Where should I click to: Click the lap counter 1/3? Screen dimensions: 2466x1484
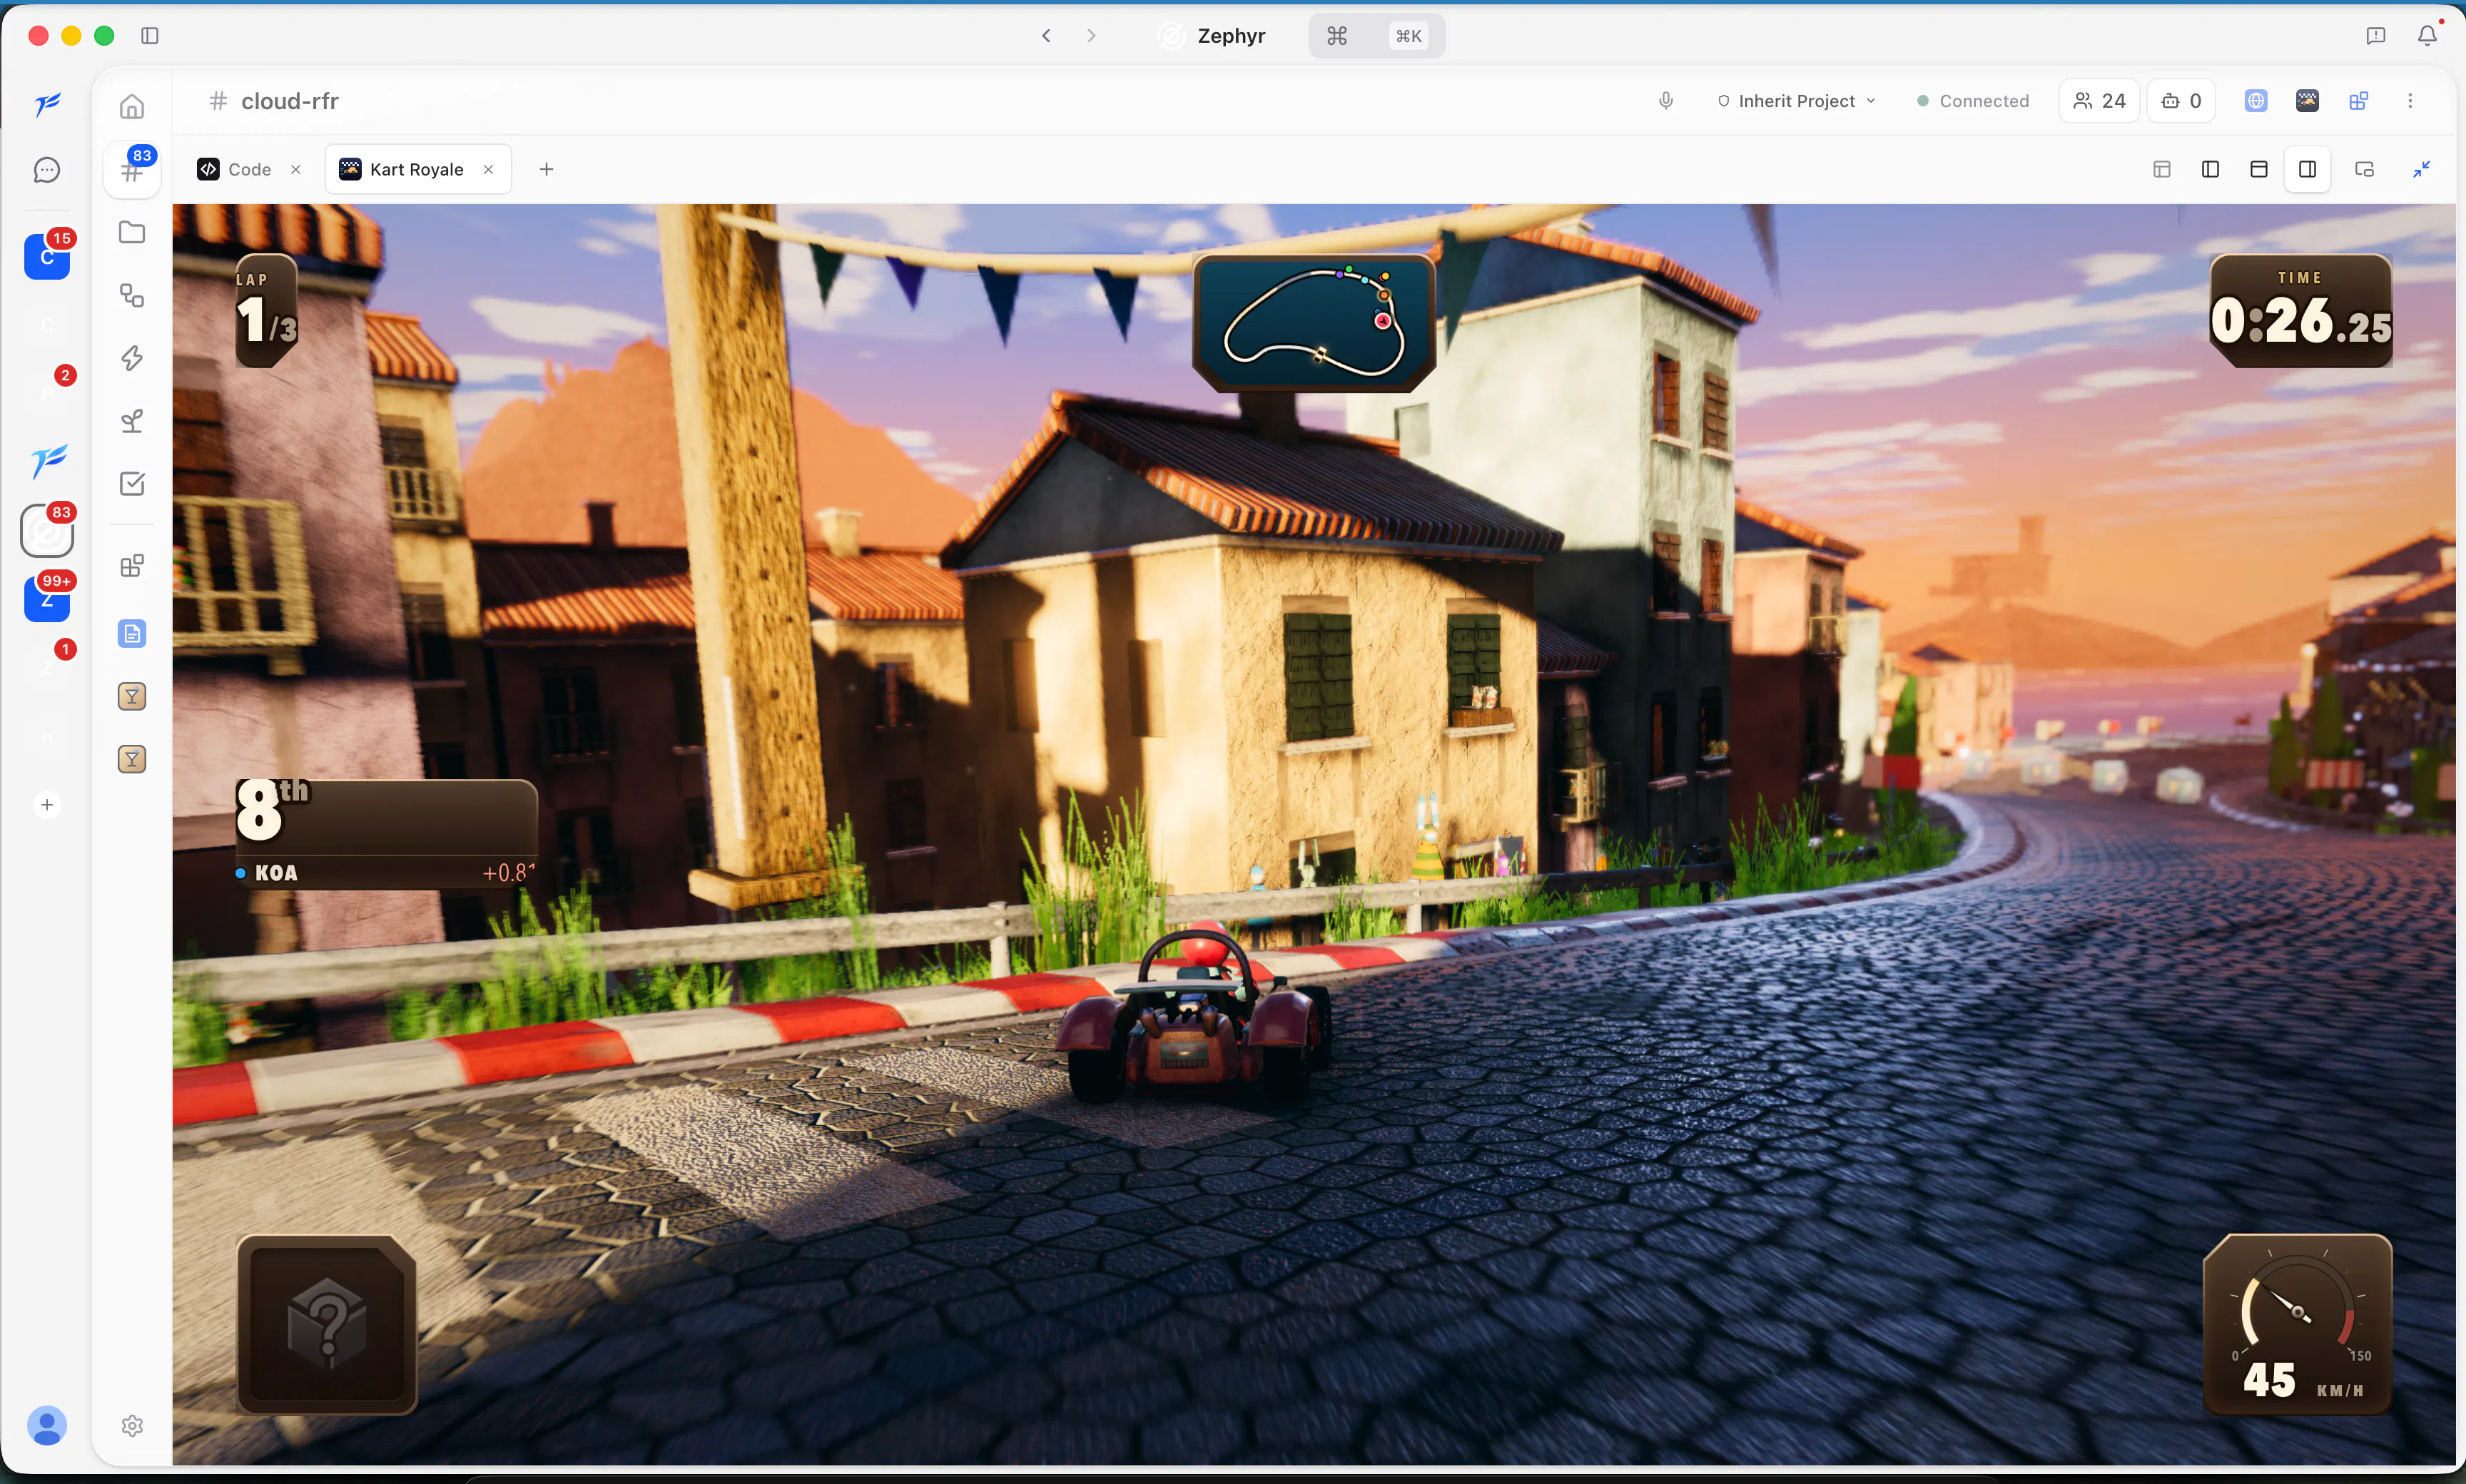click(x=267, y=311)
